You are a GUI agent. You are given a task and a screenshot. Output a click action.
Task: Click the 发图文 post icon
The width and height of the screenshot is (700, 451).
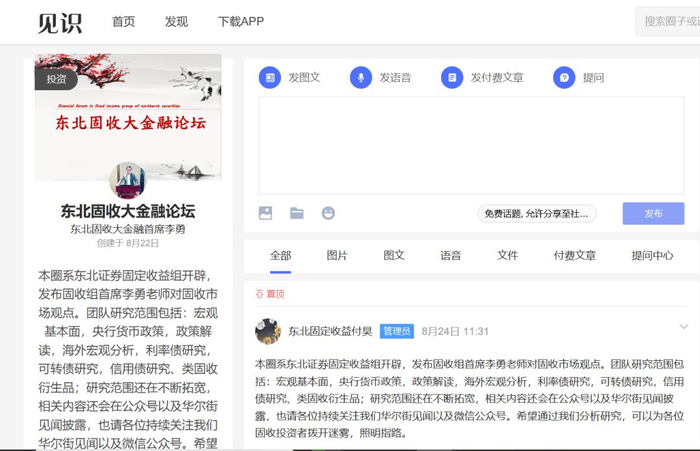(270, 78)
